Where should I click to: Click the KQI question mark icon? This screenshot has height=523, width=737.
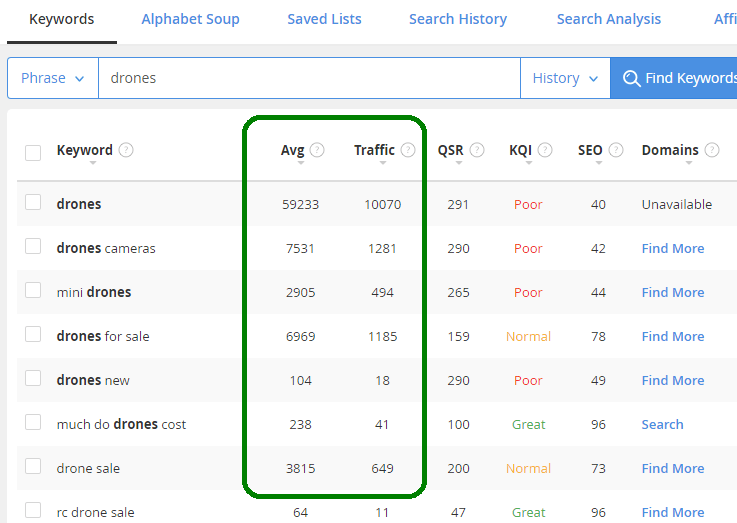(x=545, y=150)
